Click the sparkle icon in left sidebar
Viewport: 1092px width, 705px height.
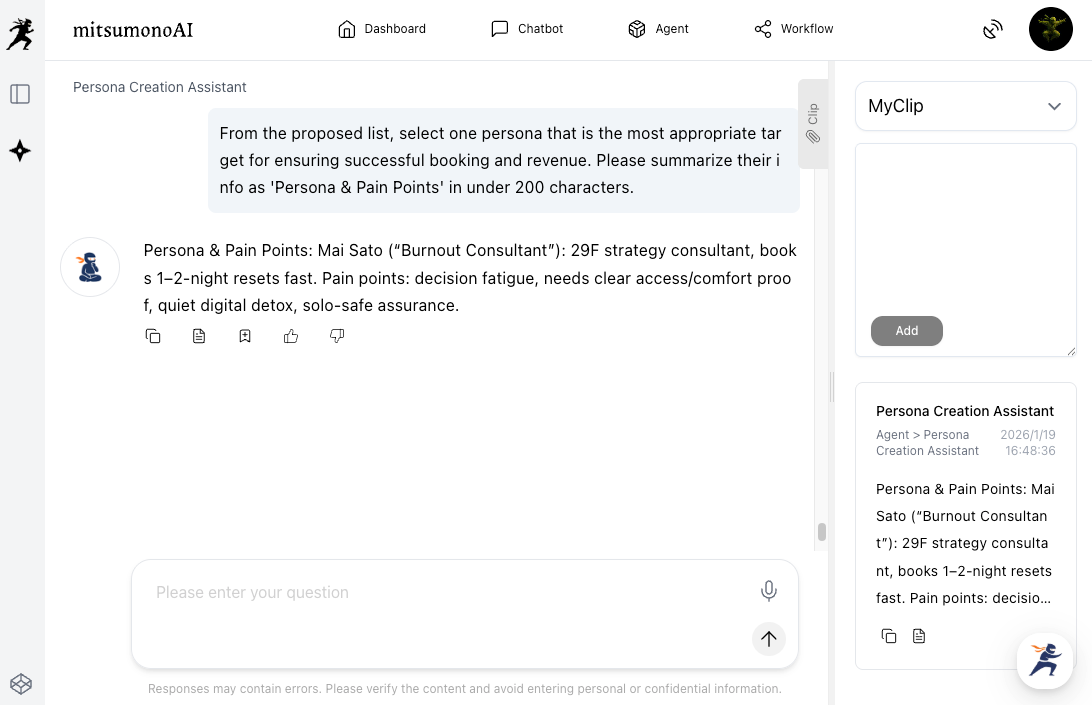click(x=20, y=151)
